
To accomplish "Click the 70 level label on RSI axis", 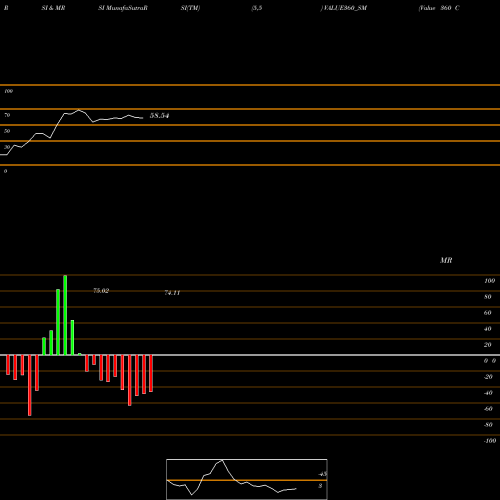I will (7, 115).
